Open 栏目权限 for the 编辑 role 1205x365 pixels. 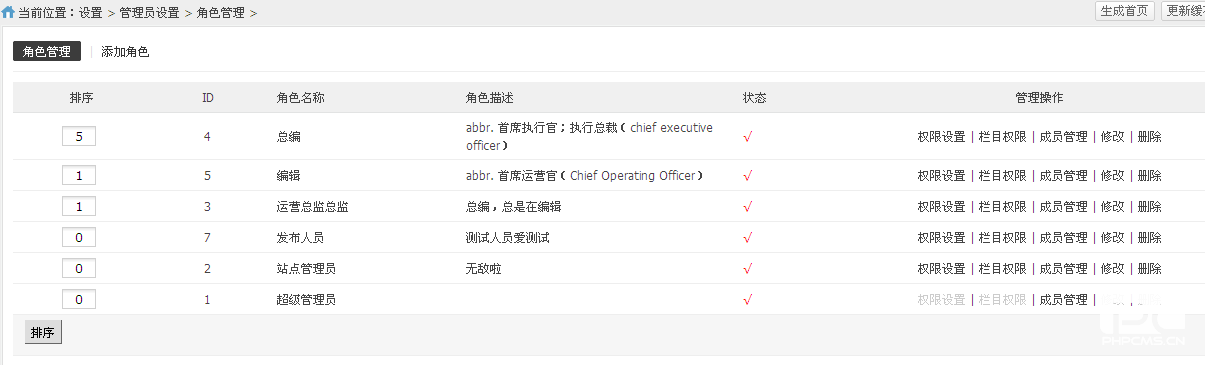point(1003,176)
